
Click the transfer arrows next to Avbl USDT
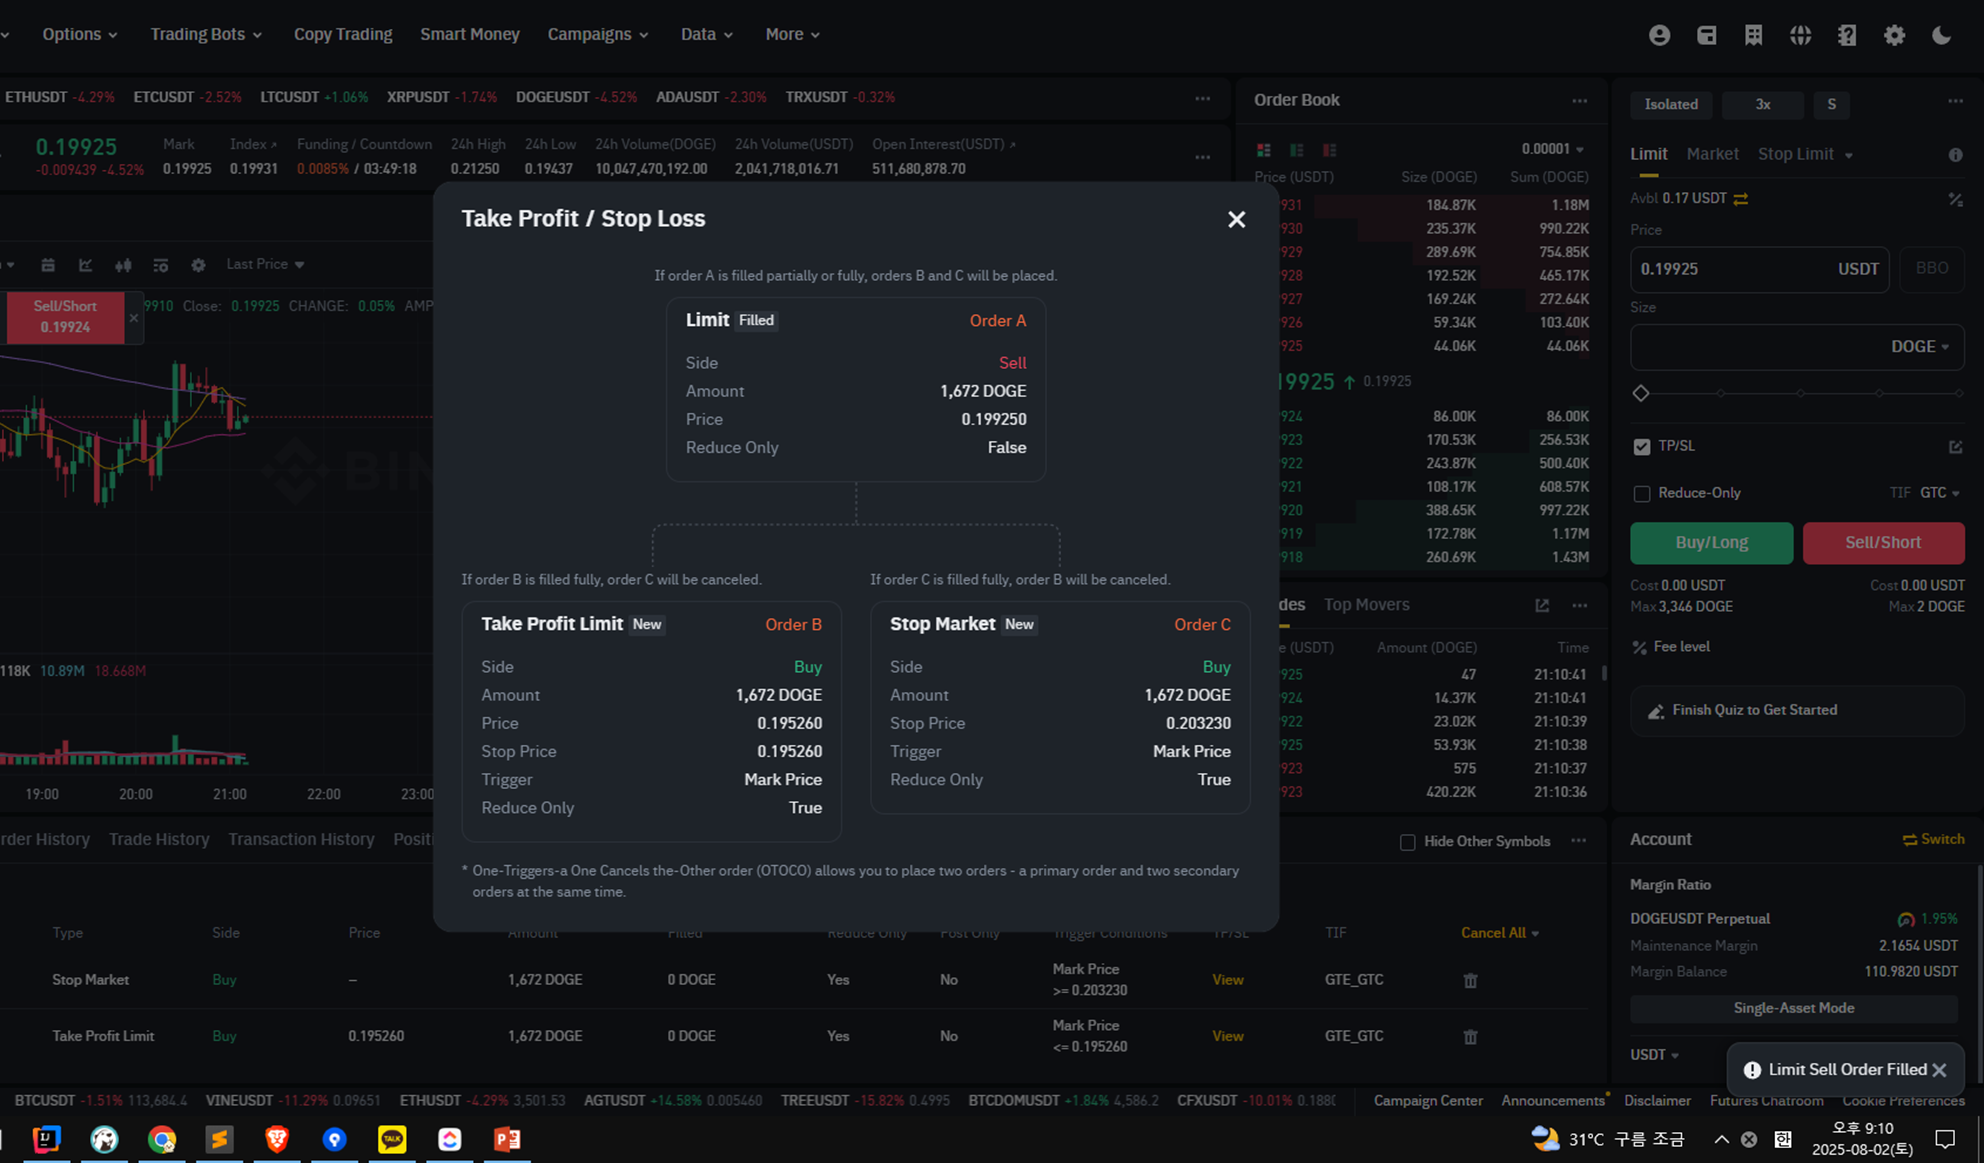point(1741,199)
